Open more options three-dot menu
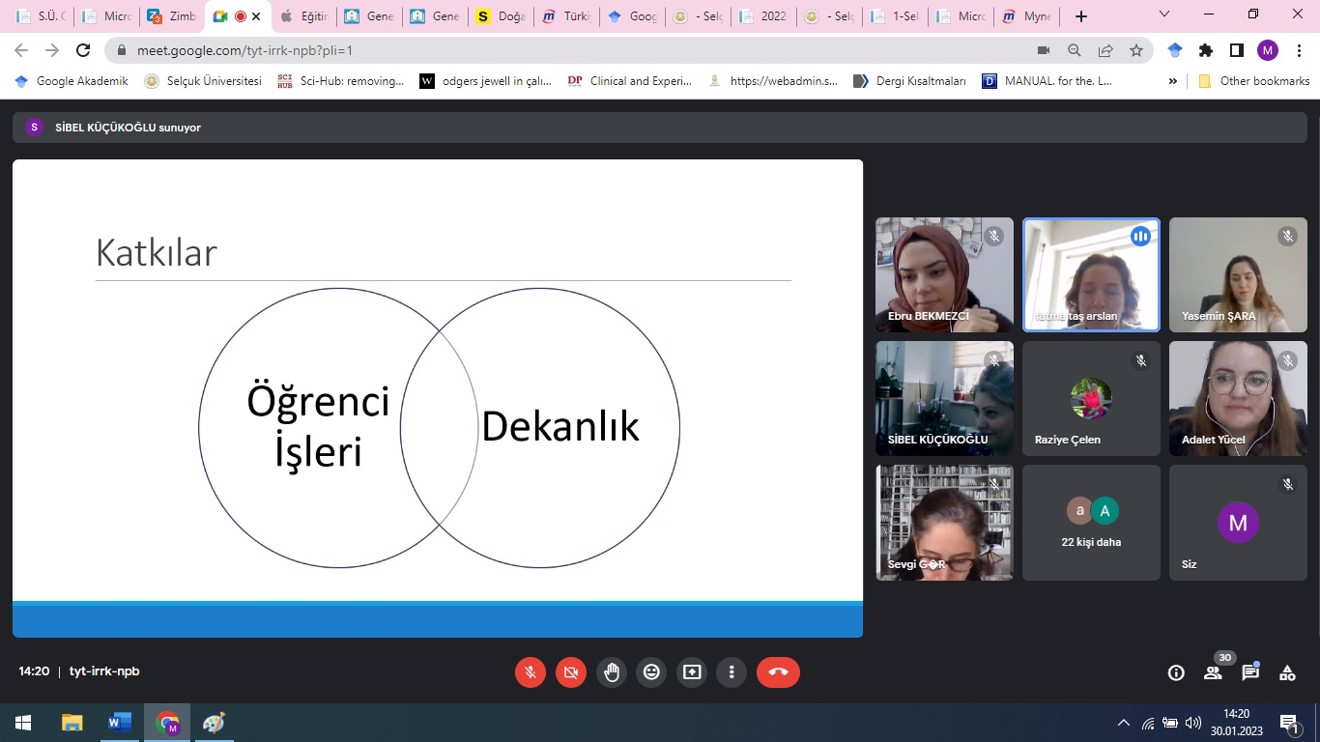The image size is (1320, 742). tap(732, 672)
